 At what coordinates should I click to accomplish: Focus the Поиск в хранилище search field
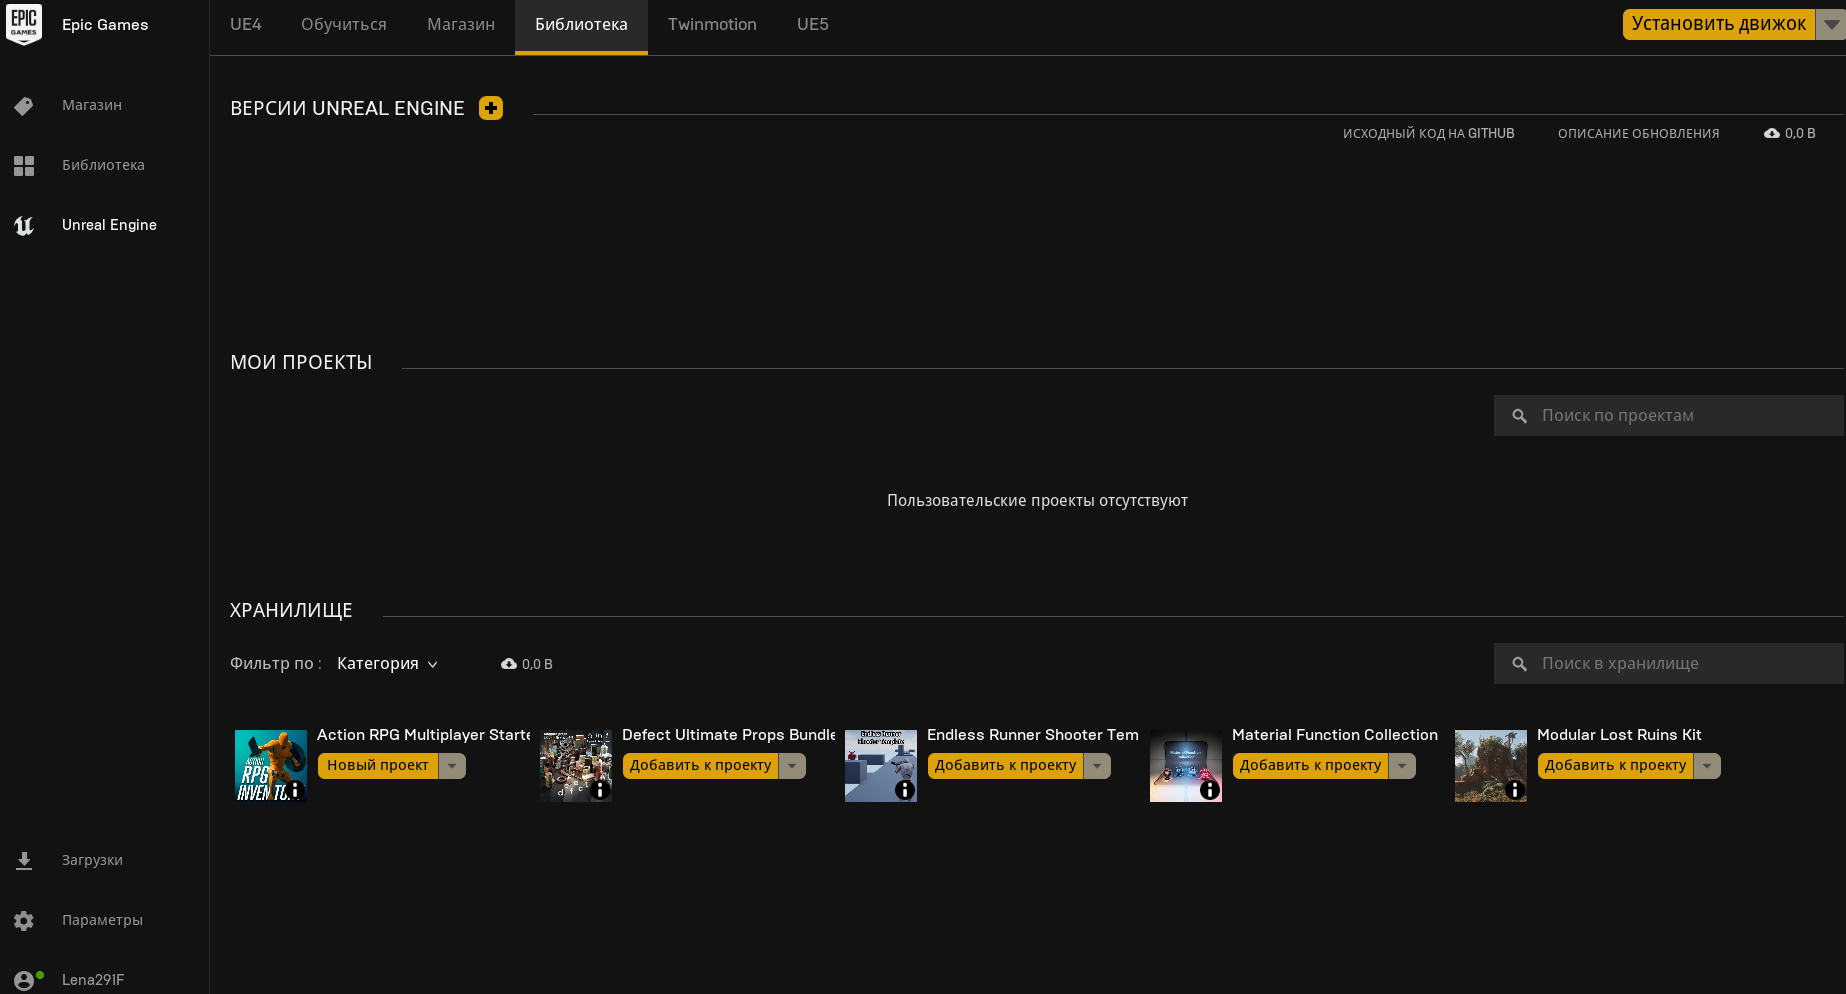[1669, 664]
